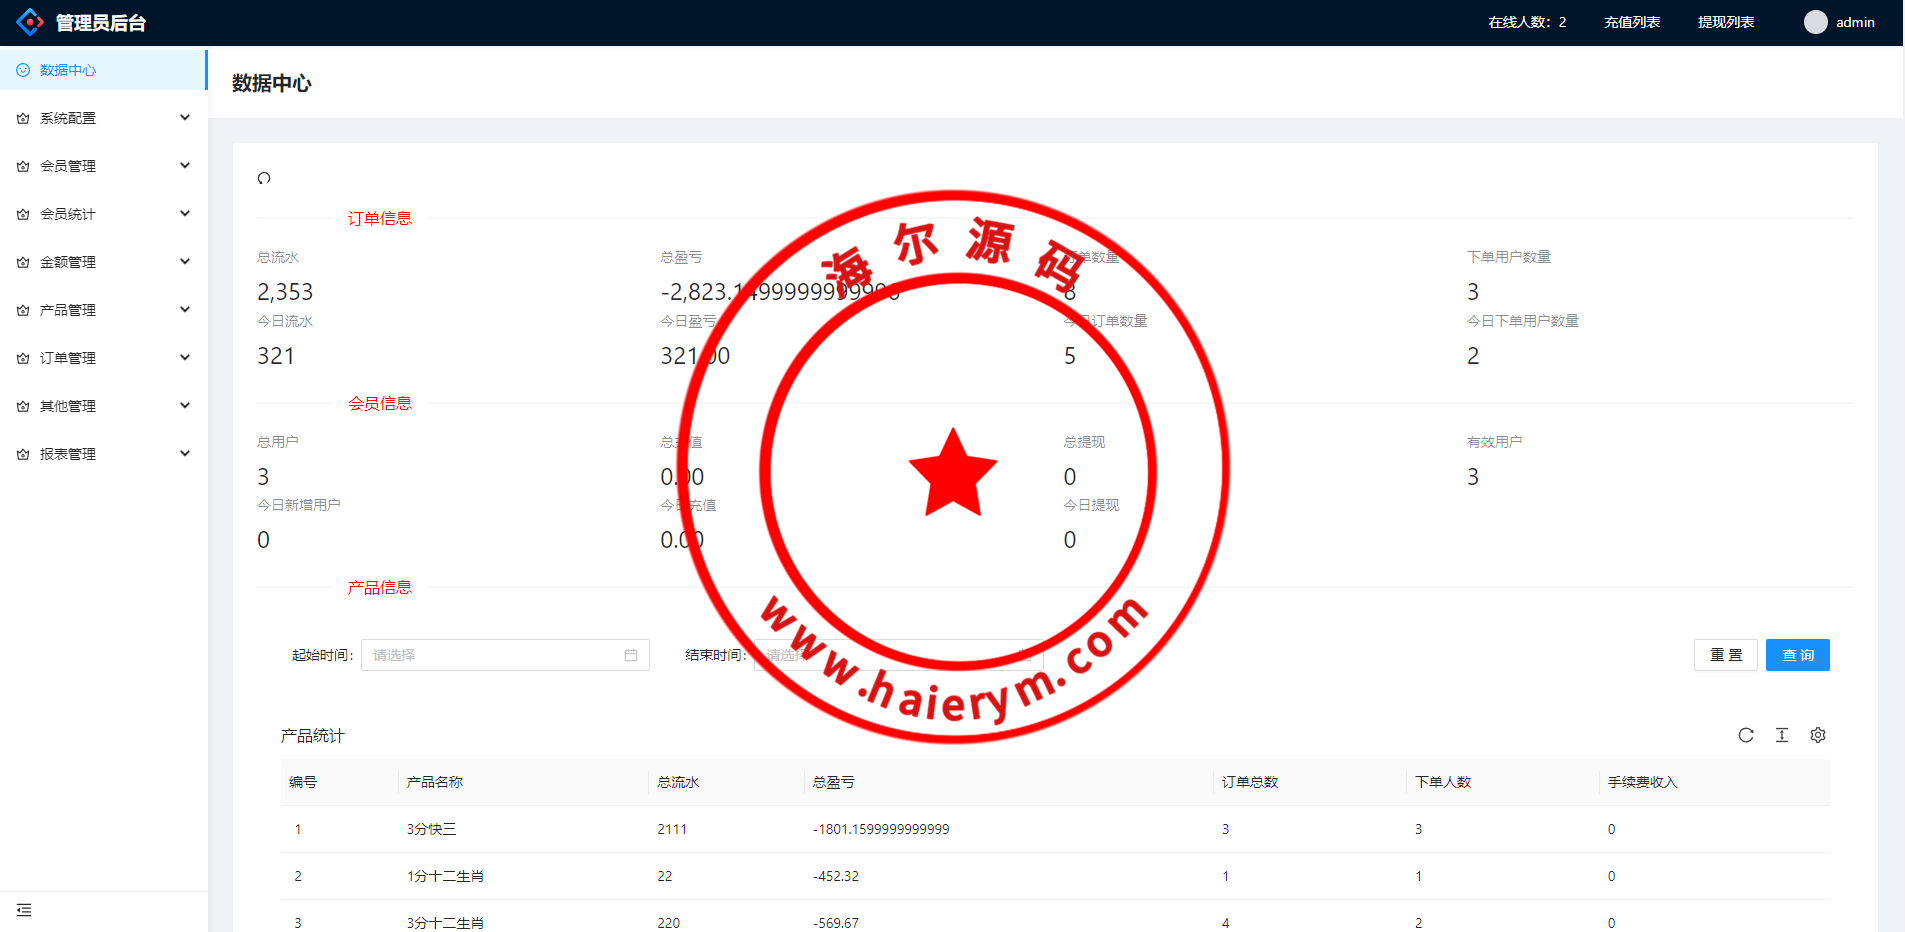Click the admin avatar circle
1905x932 pixels.
pyautogui.click(x=1815, y=22)
